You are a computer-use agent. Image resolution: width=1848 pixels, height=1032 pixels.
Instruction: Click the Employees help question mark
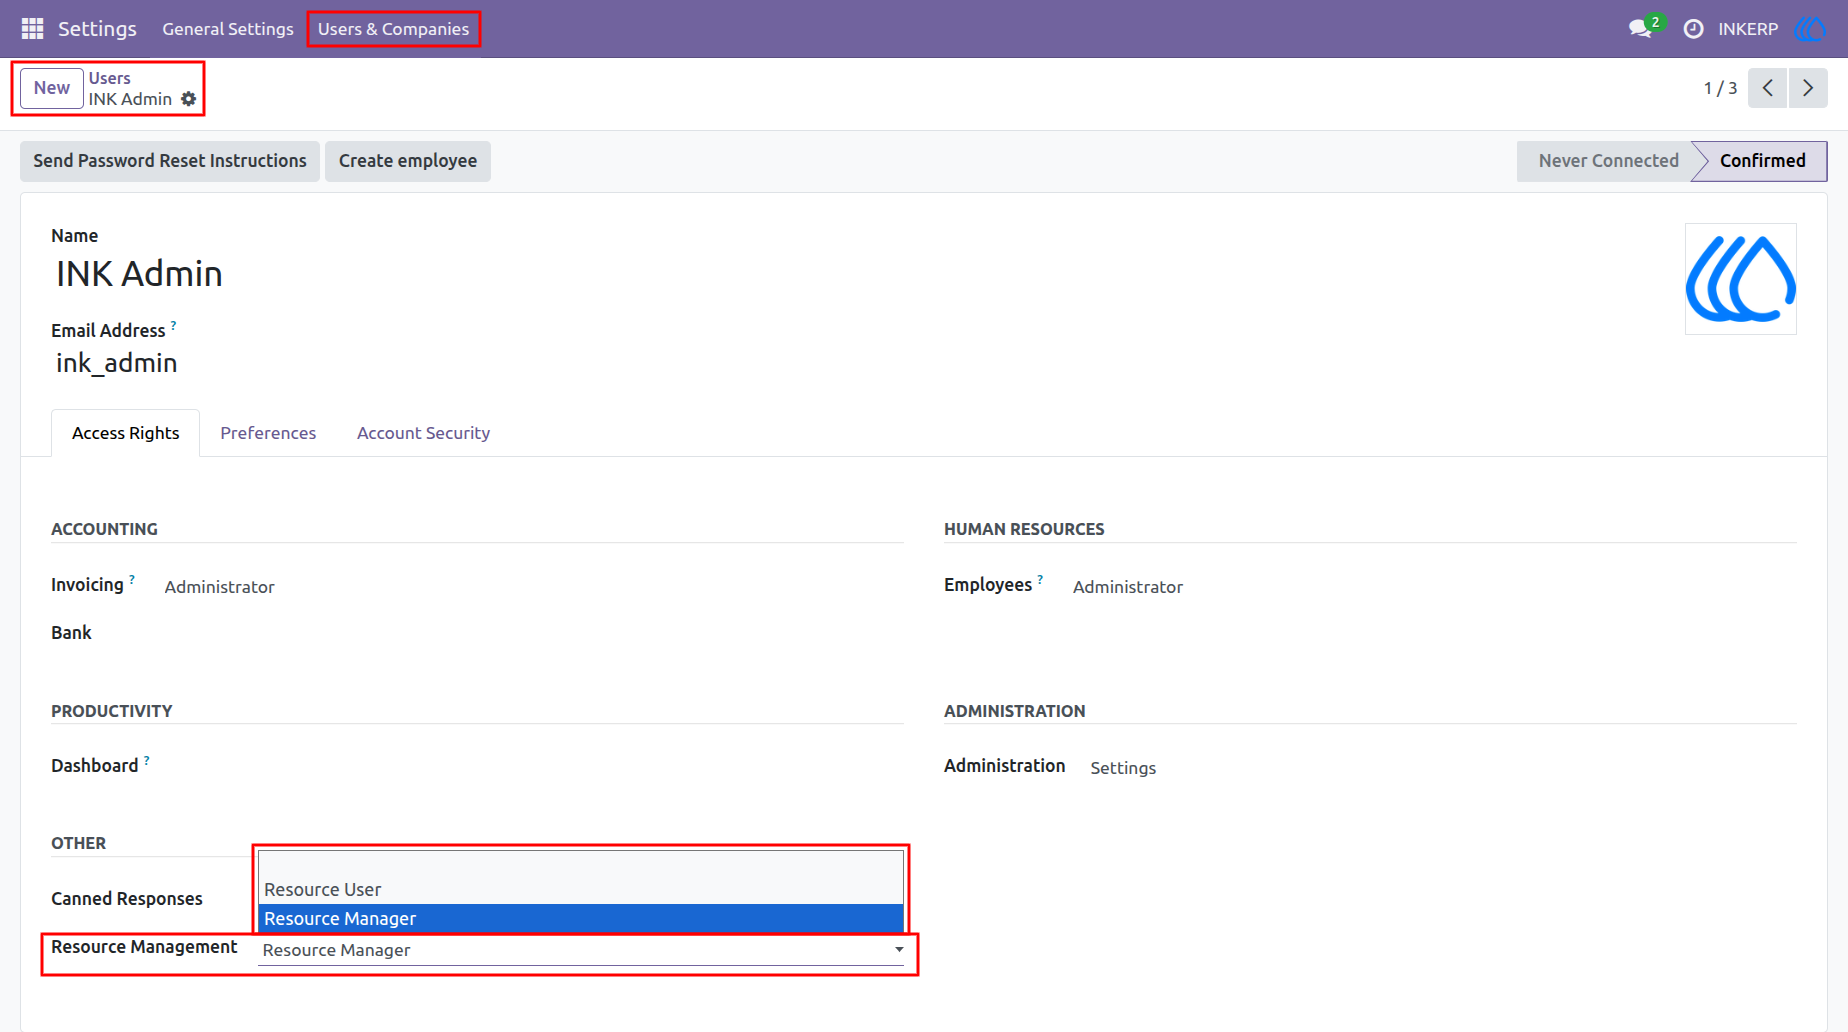pos(1040,579)
